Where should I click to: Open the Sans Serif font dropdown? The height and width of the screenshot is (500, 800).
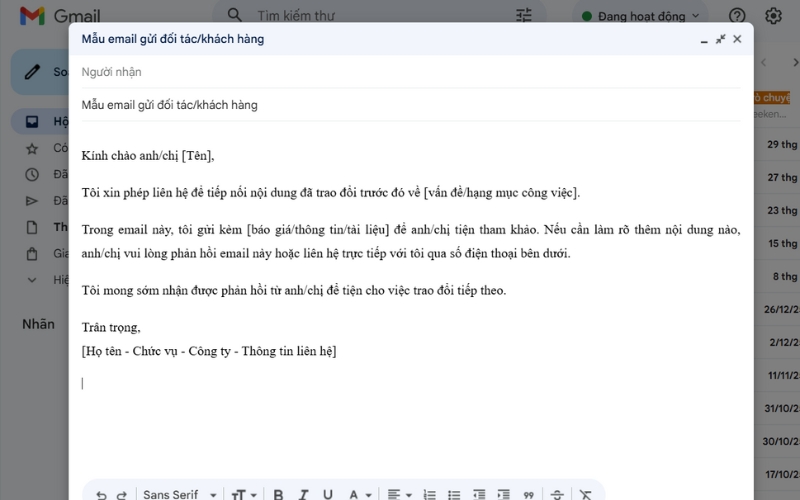(180, 494)
